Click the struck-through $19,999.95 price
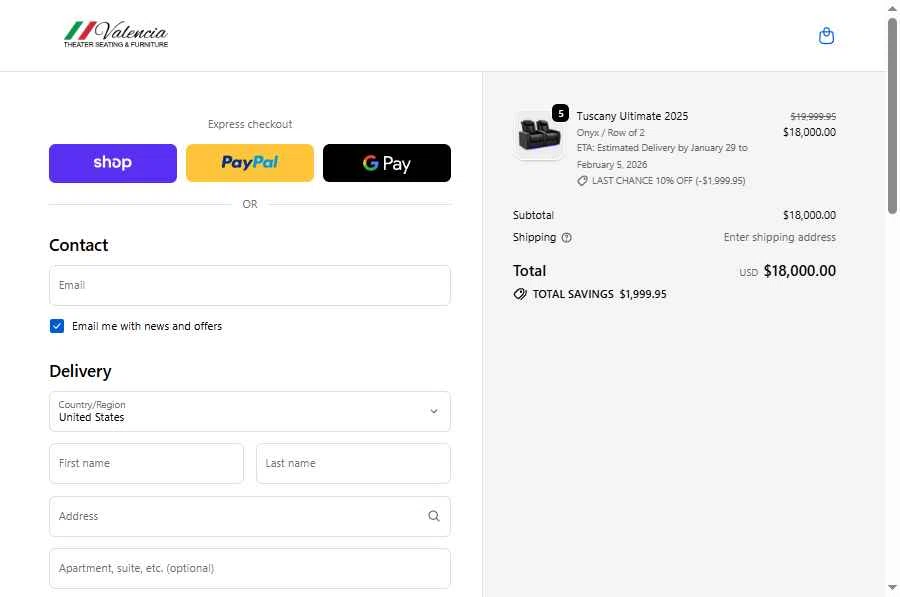Viewport: 900px width, 597px height. coord(813,117)
